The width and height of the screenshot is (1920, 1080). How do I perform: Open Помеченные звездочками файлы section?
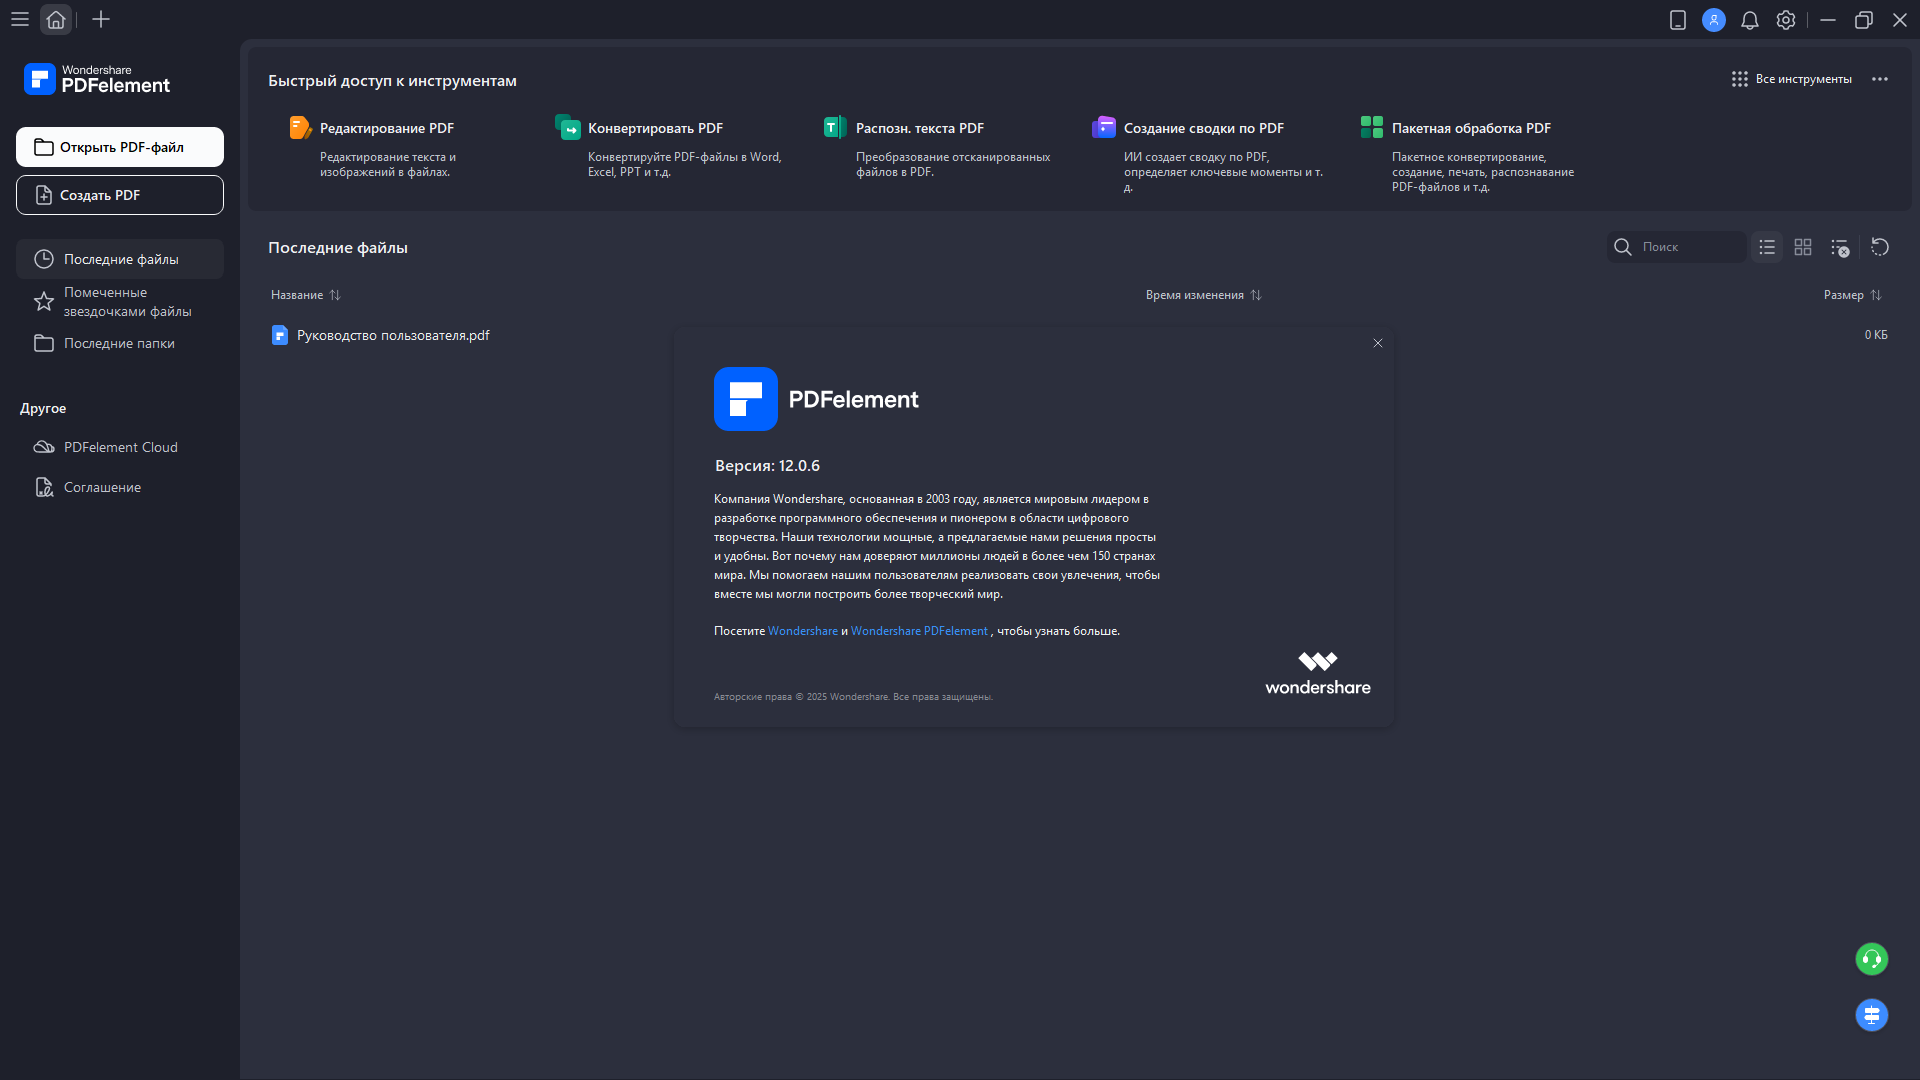pos(120,302)
